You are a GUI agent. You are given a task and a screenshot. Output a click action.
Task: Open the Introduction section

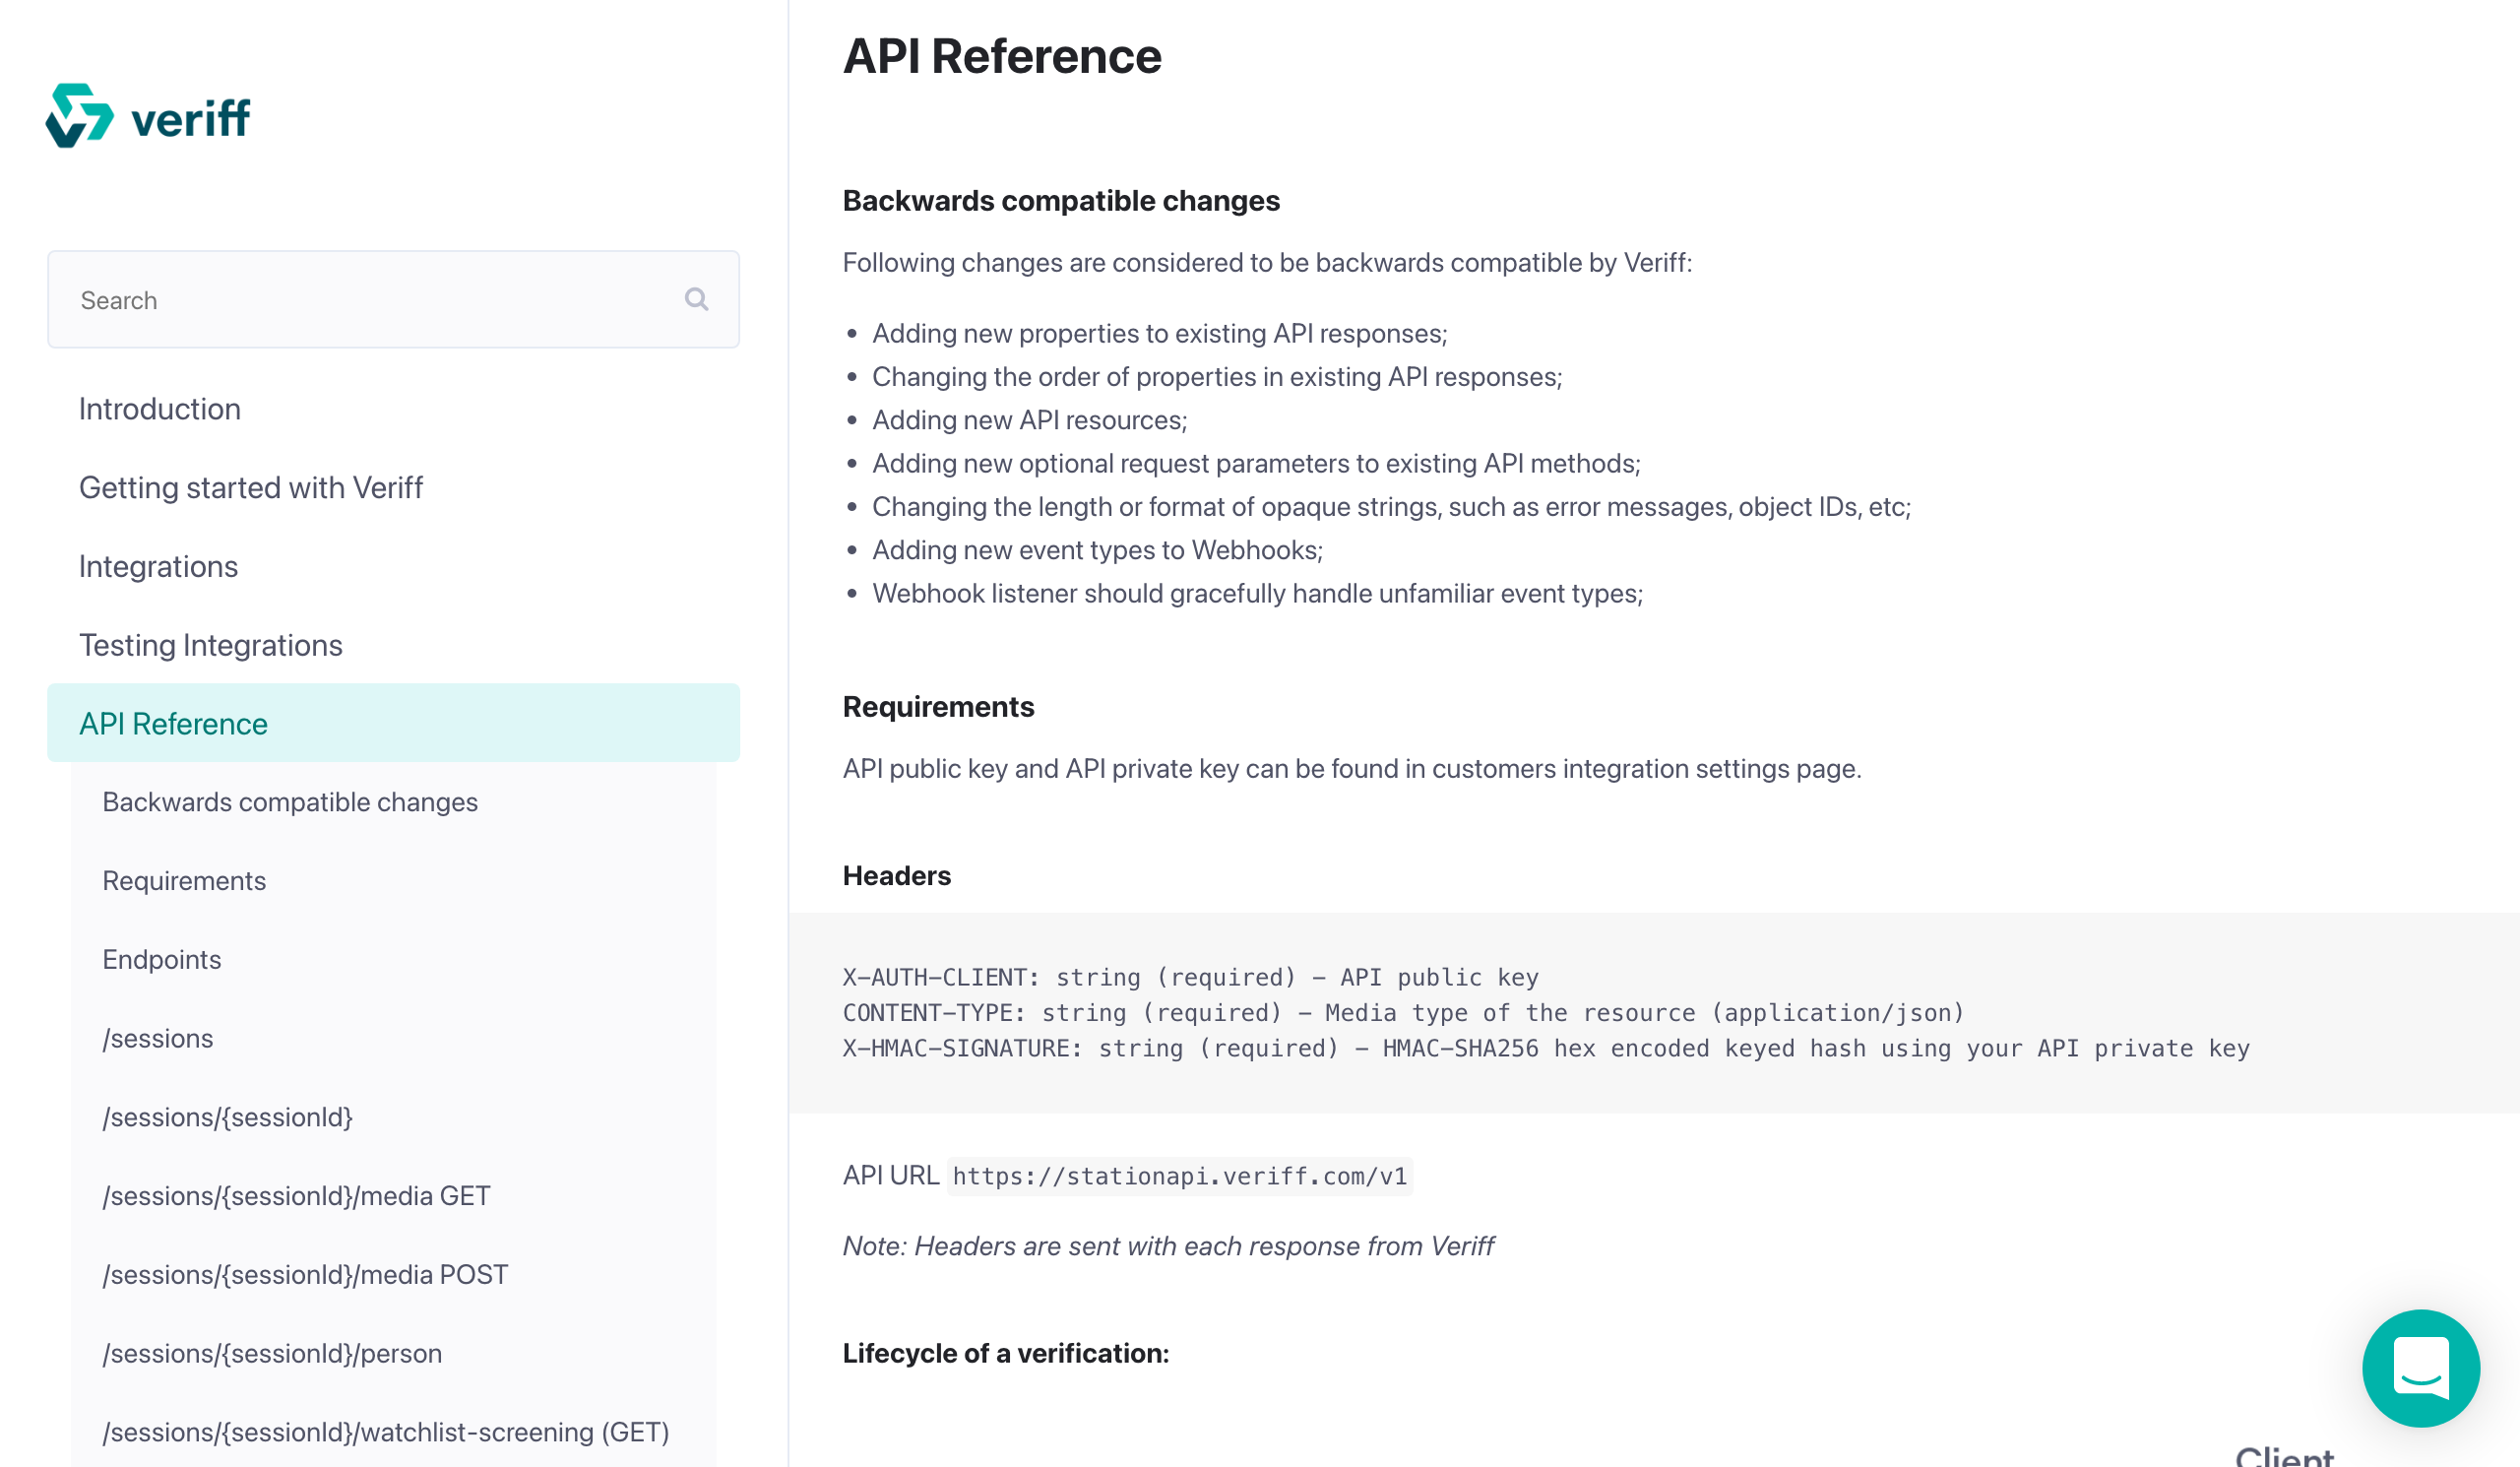[160, 409]
